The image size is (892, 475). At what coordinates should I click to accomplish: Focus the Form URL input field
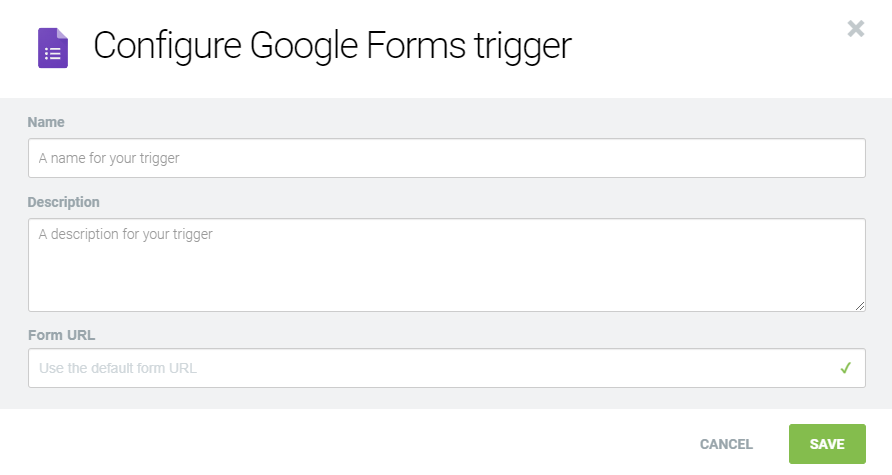point(430,368)
